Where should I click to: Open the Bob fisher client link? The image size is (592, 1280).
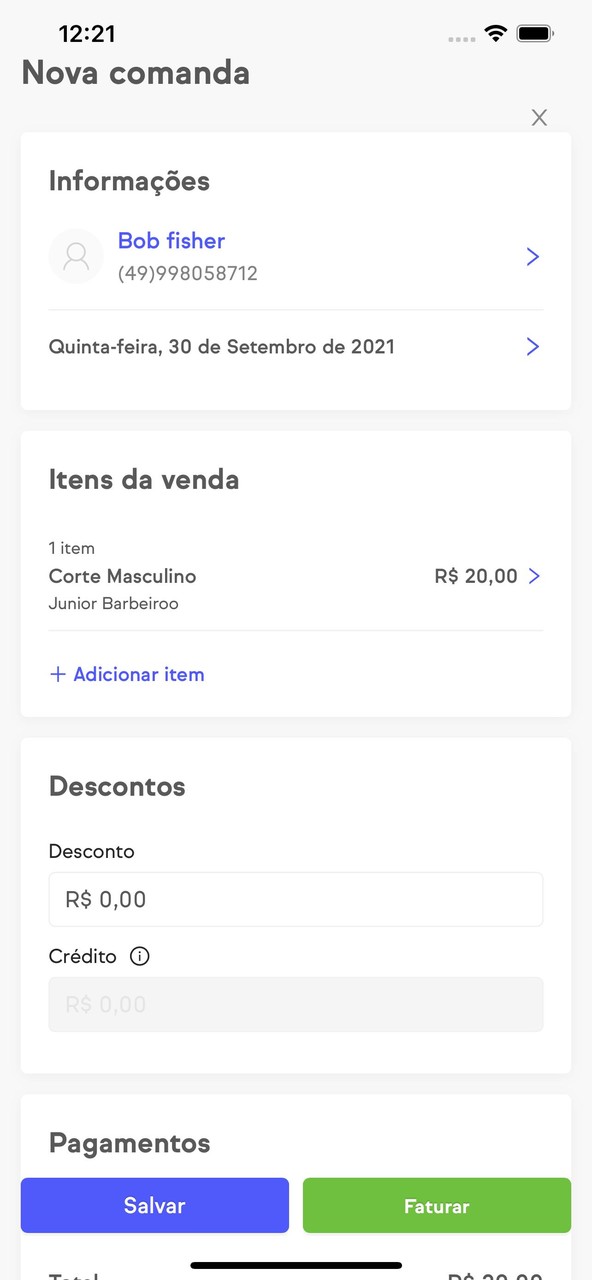(171, 240)
